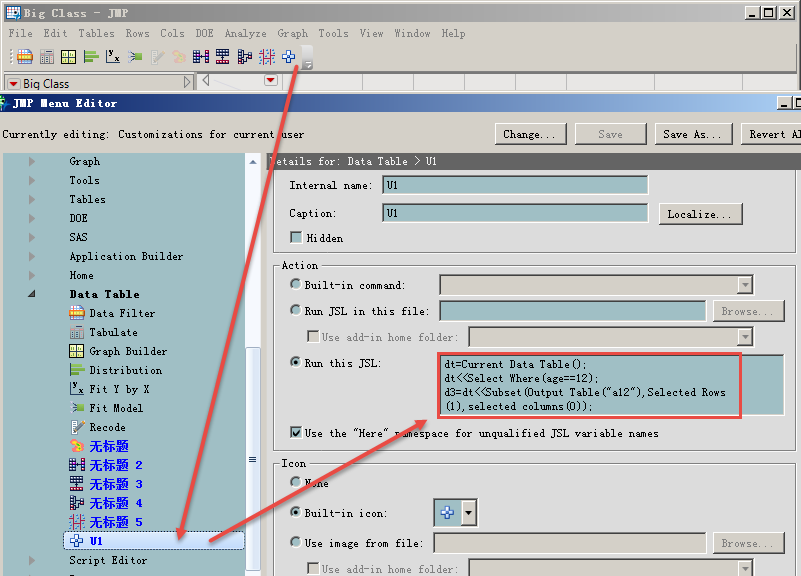Select 无标题 2 in the tree
Viewport: 801px width, 576px height.
(x=106, y=465)
